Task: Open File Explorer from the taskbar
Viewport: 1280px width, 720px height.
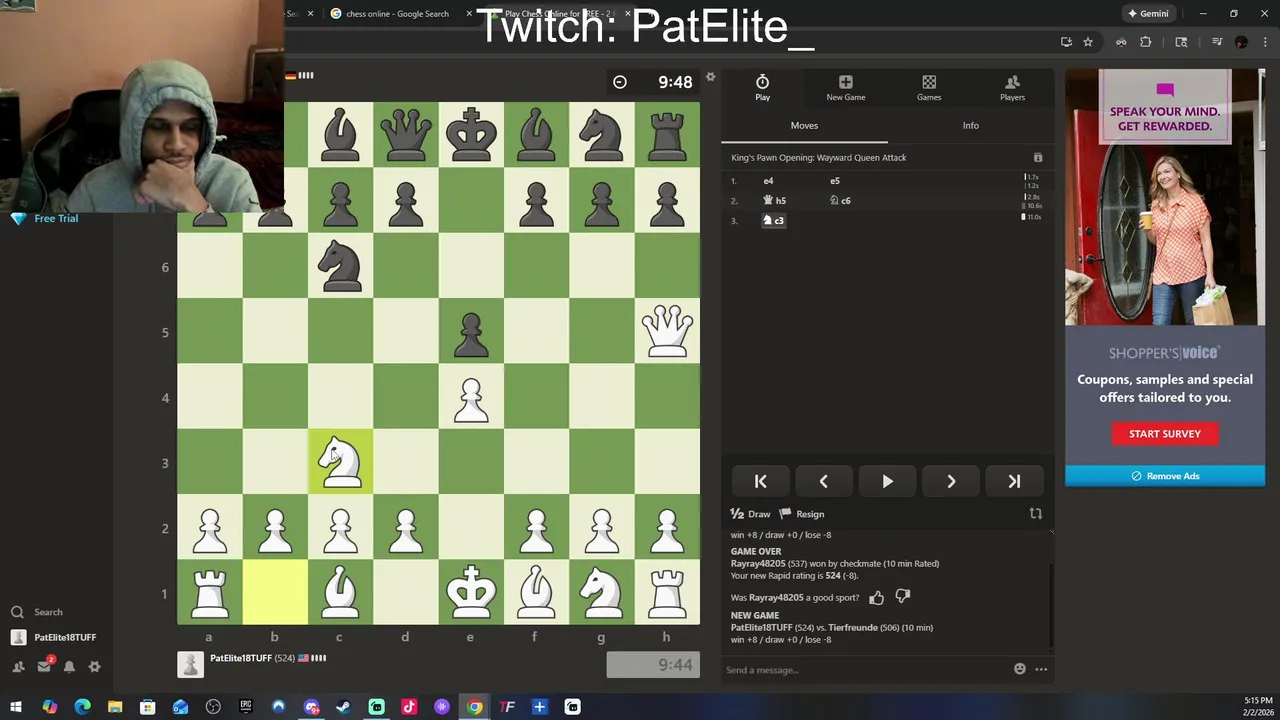Action: (115, 707)
